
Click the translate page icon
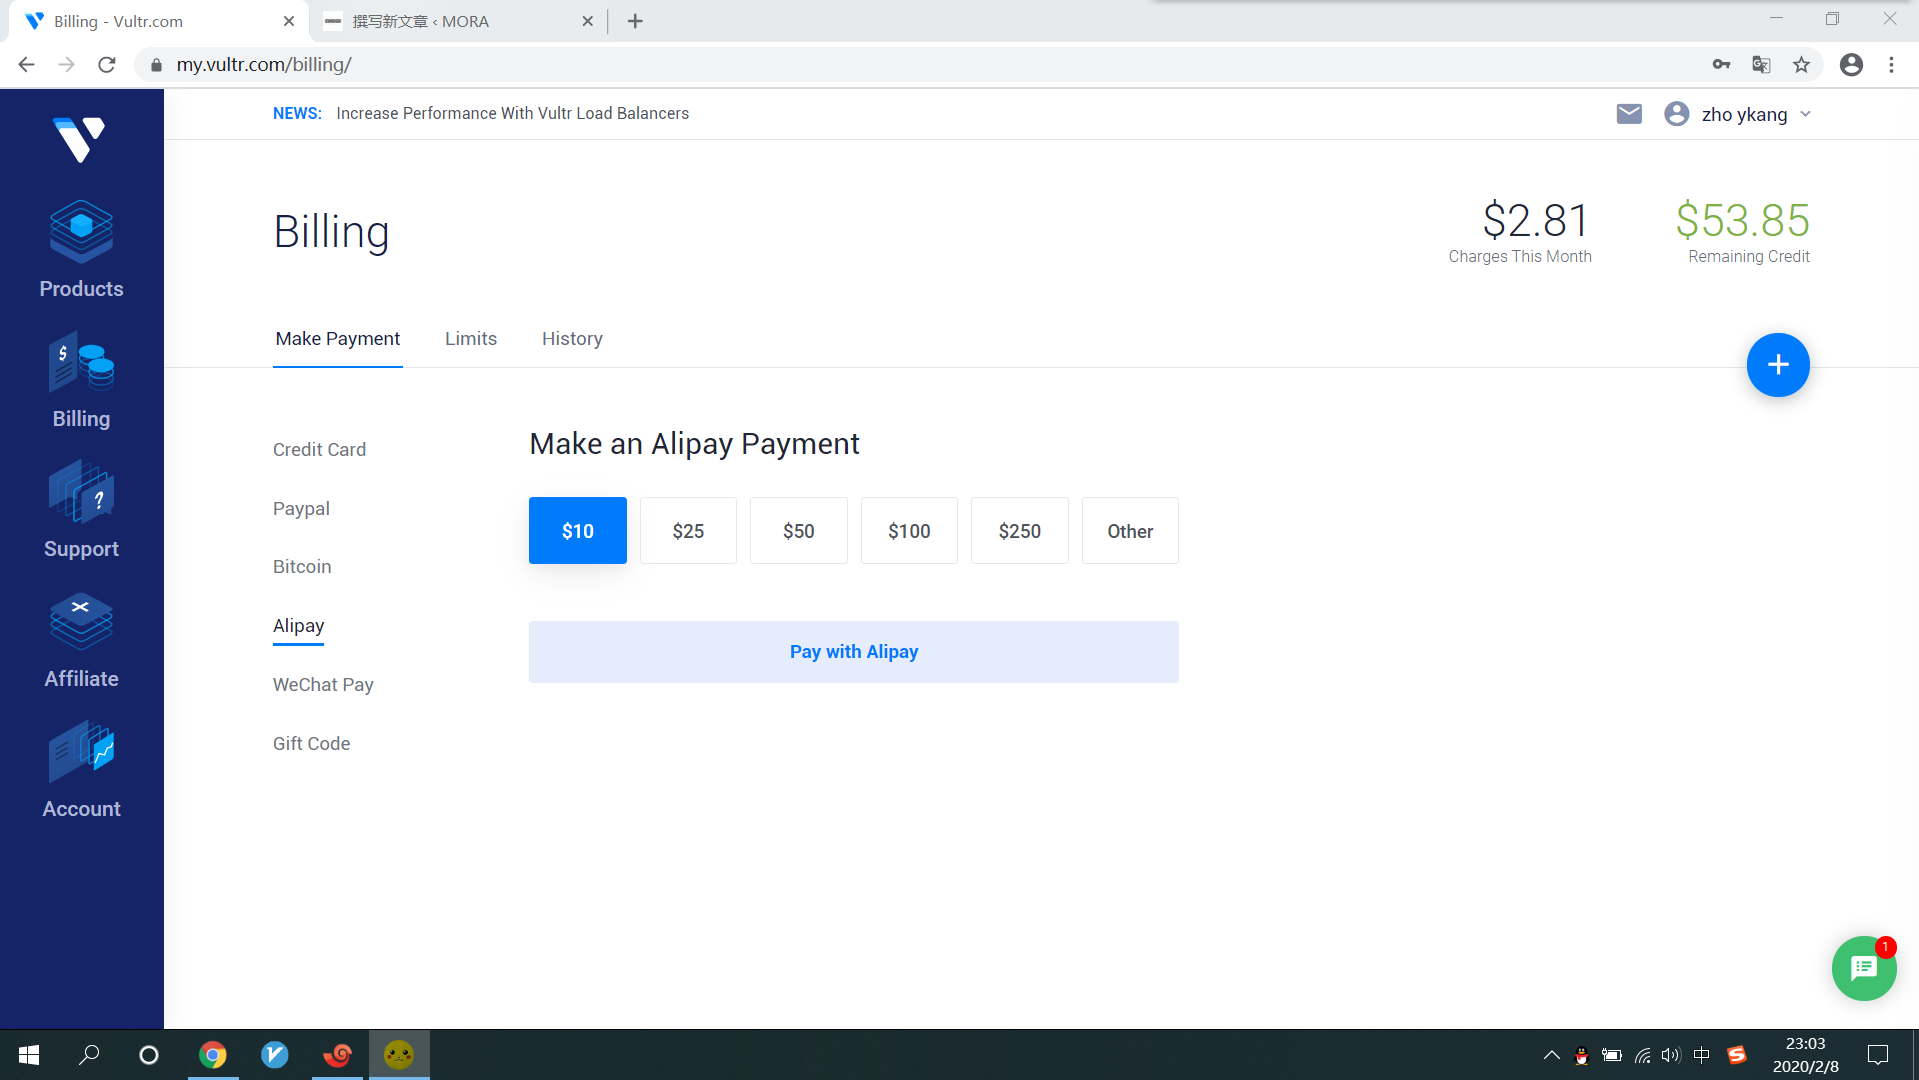1761,65
